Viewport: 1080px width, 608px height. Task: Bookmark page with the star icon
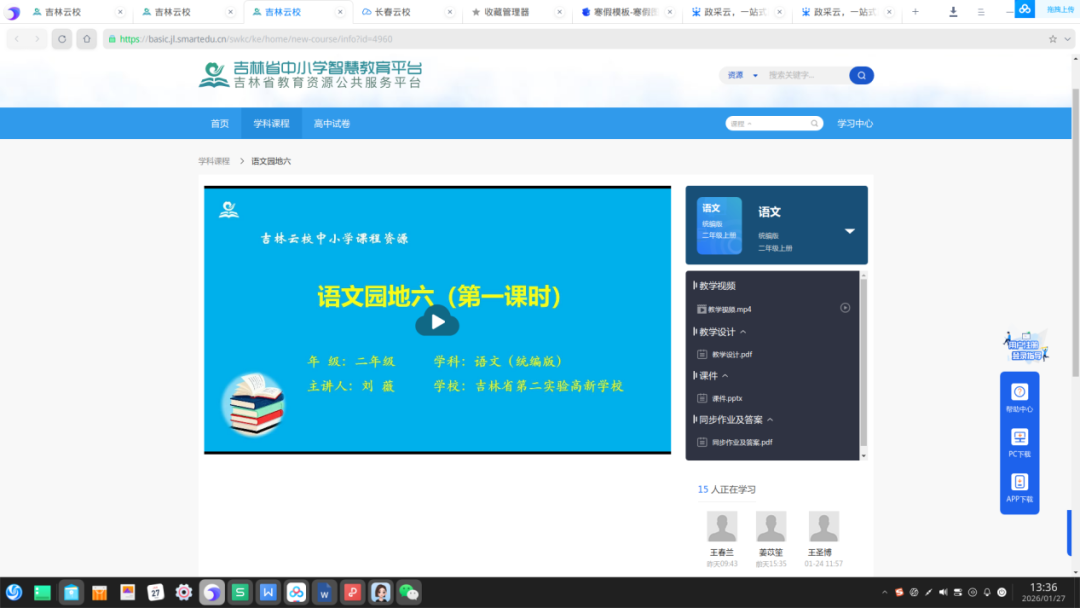1052,39
